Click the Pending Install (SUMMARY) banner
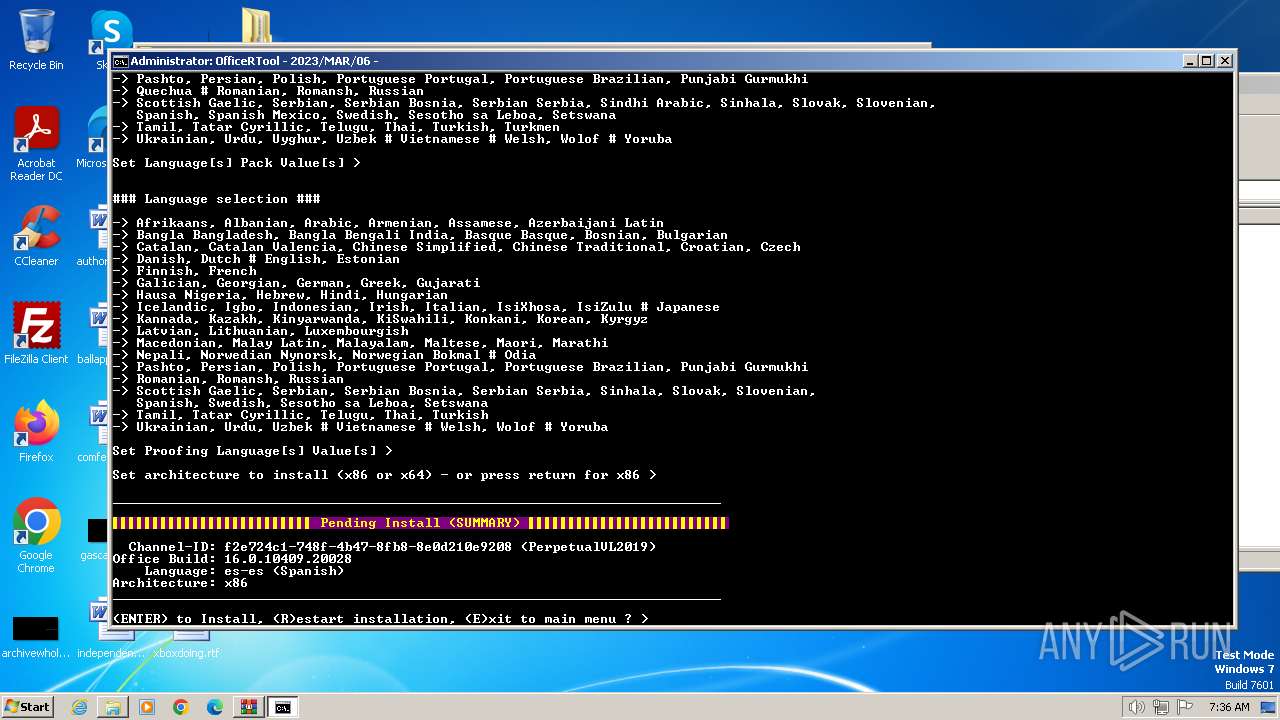This screenshot has width=1280, height=720. click(420, 523)
